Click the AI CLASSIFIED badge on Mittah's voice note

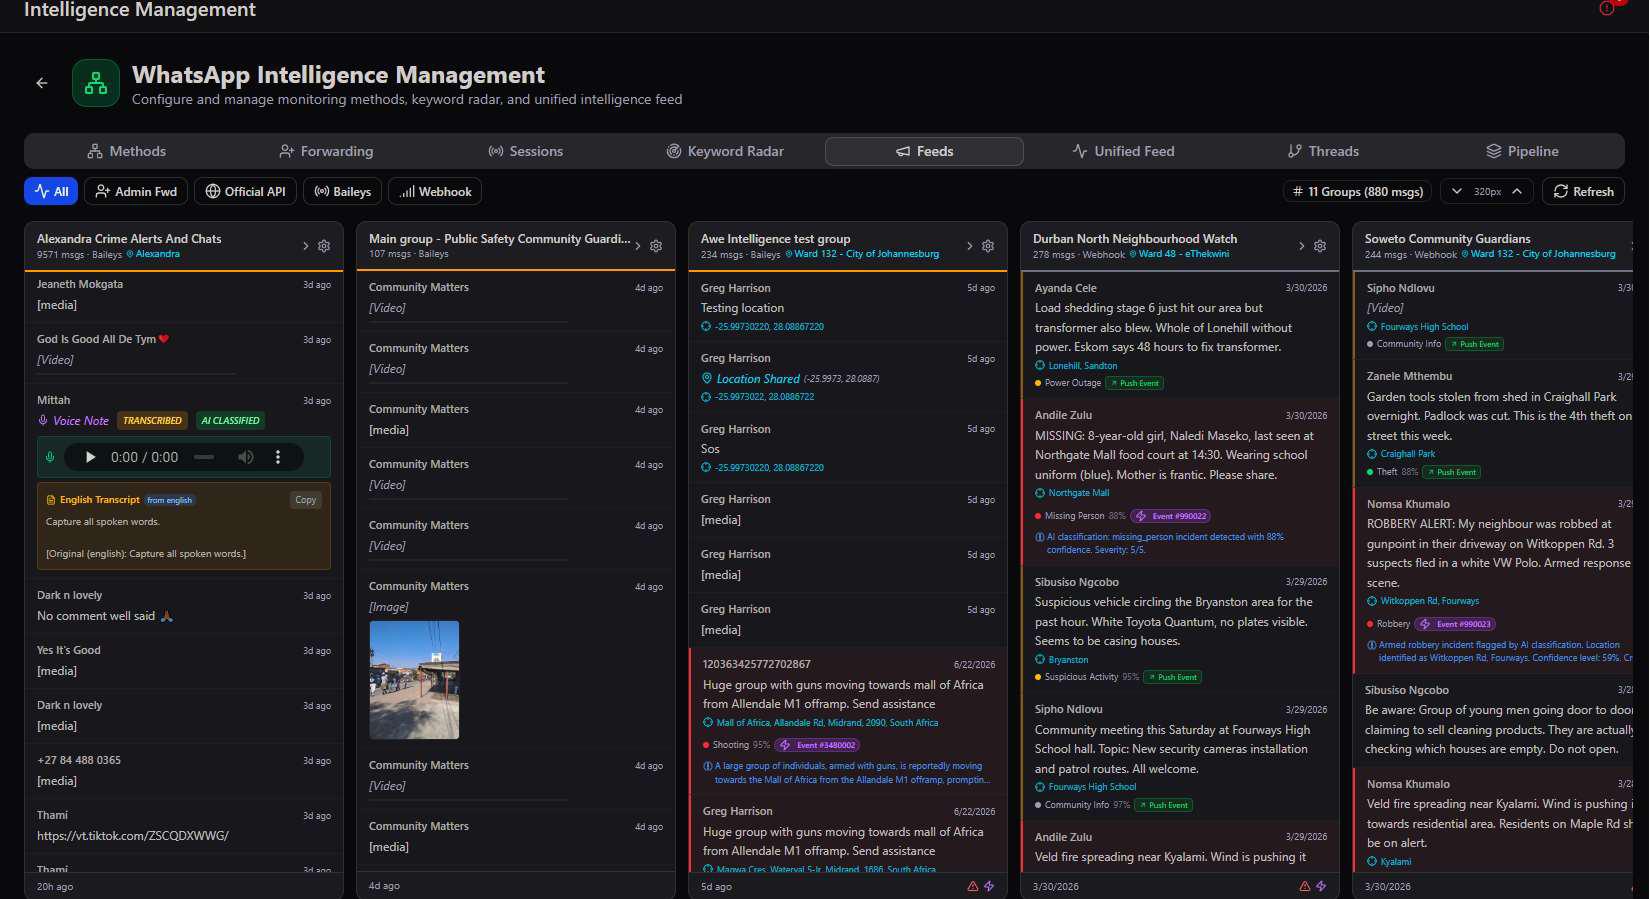click(x=230, y=421)
